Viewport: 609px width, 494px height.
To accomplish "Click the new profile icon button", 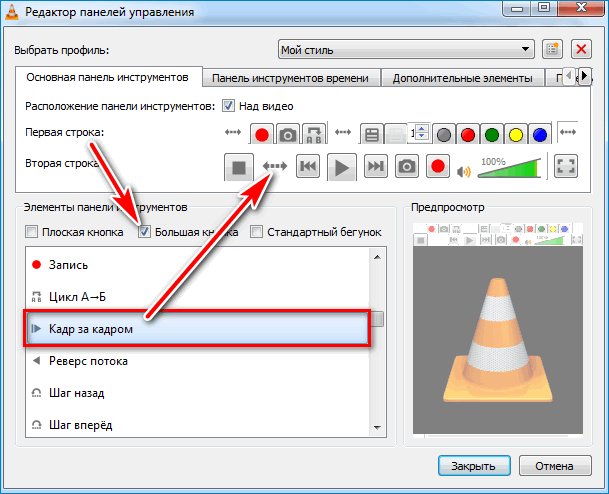I will (552, 49).
